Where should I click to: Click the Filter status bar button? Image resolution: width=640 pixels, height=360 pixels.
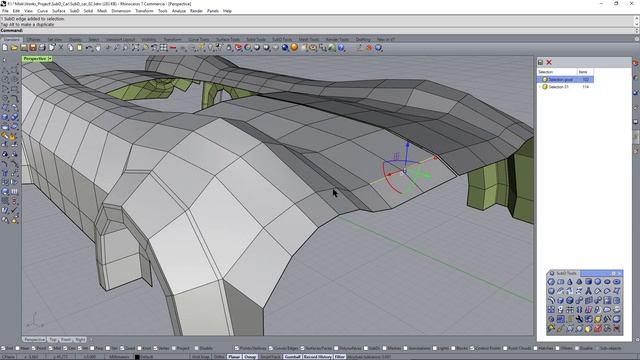tap(340, 357)
